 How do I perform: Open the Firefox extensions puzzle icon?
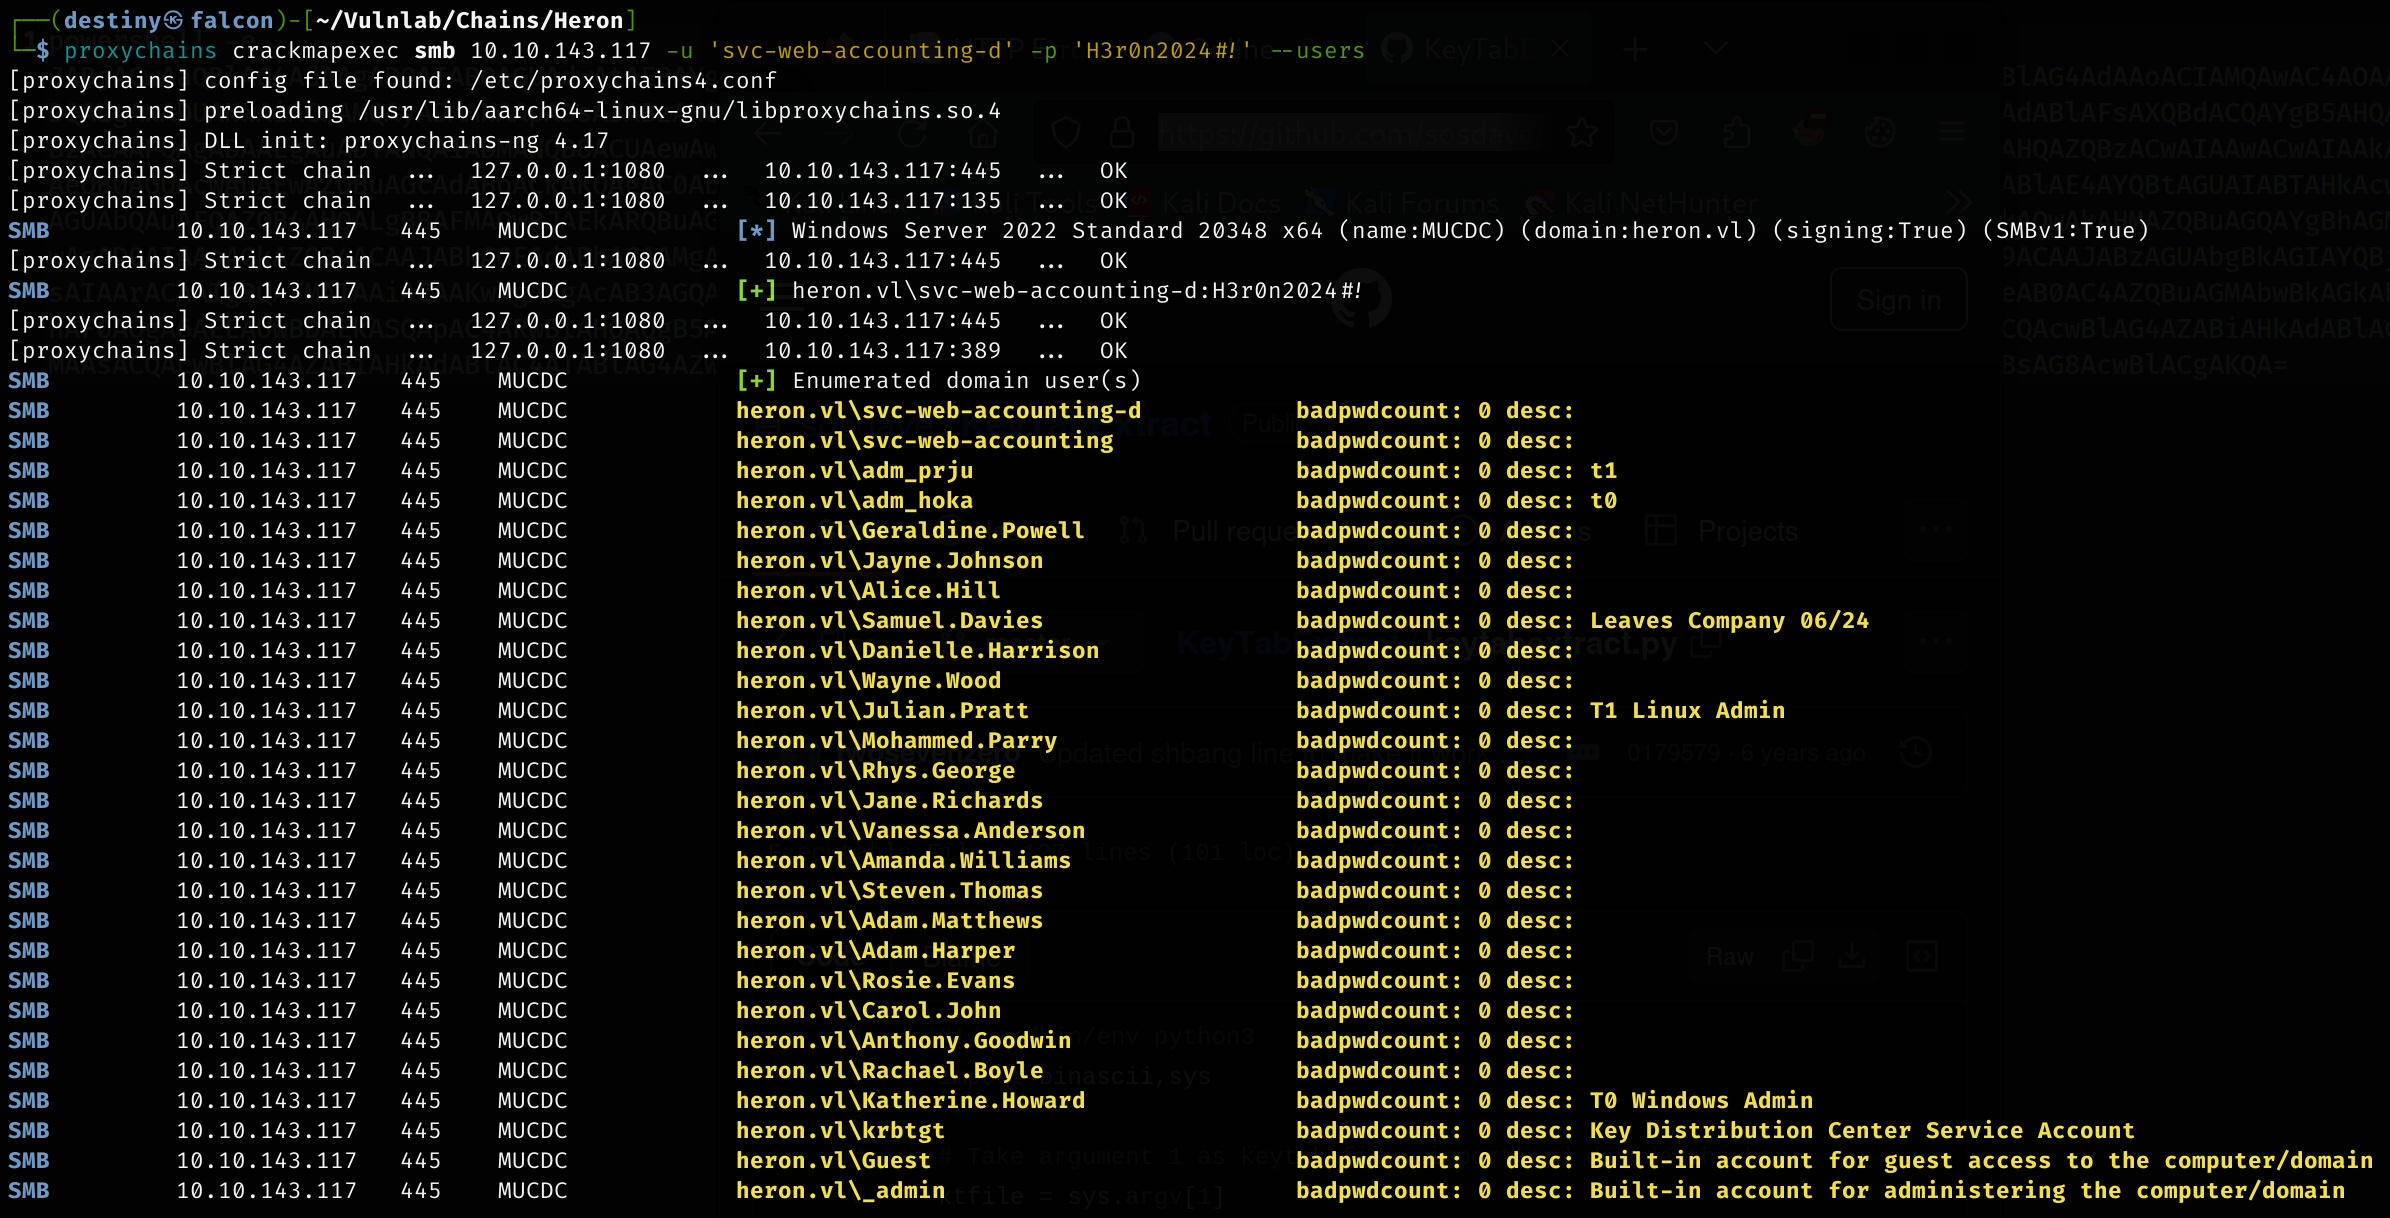[x=1737, y=132]
